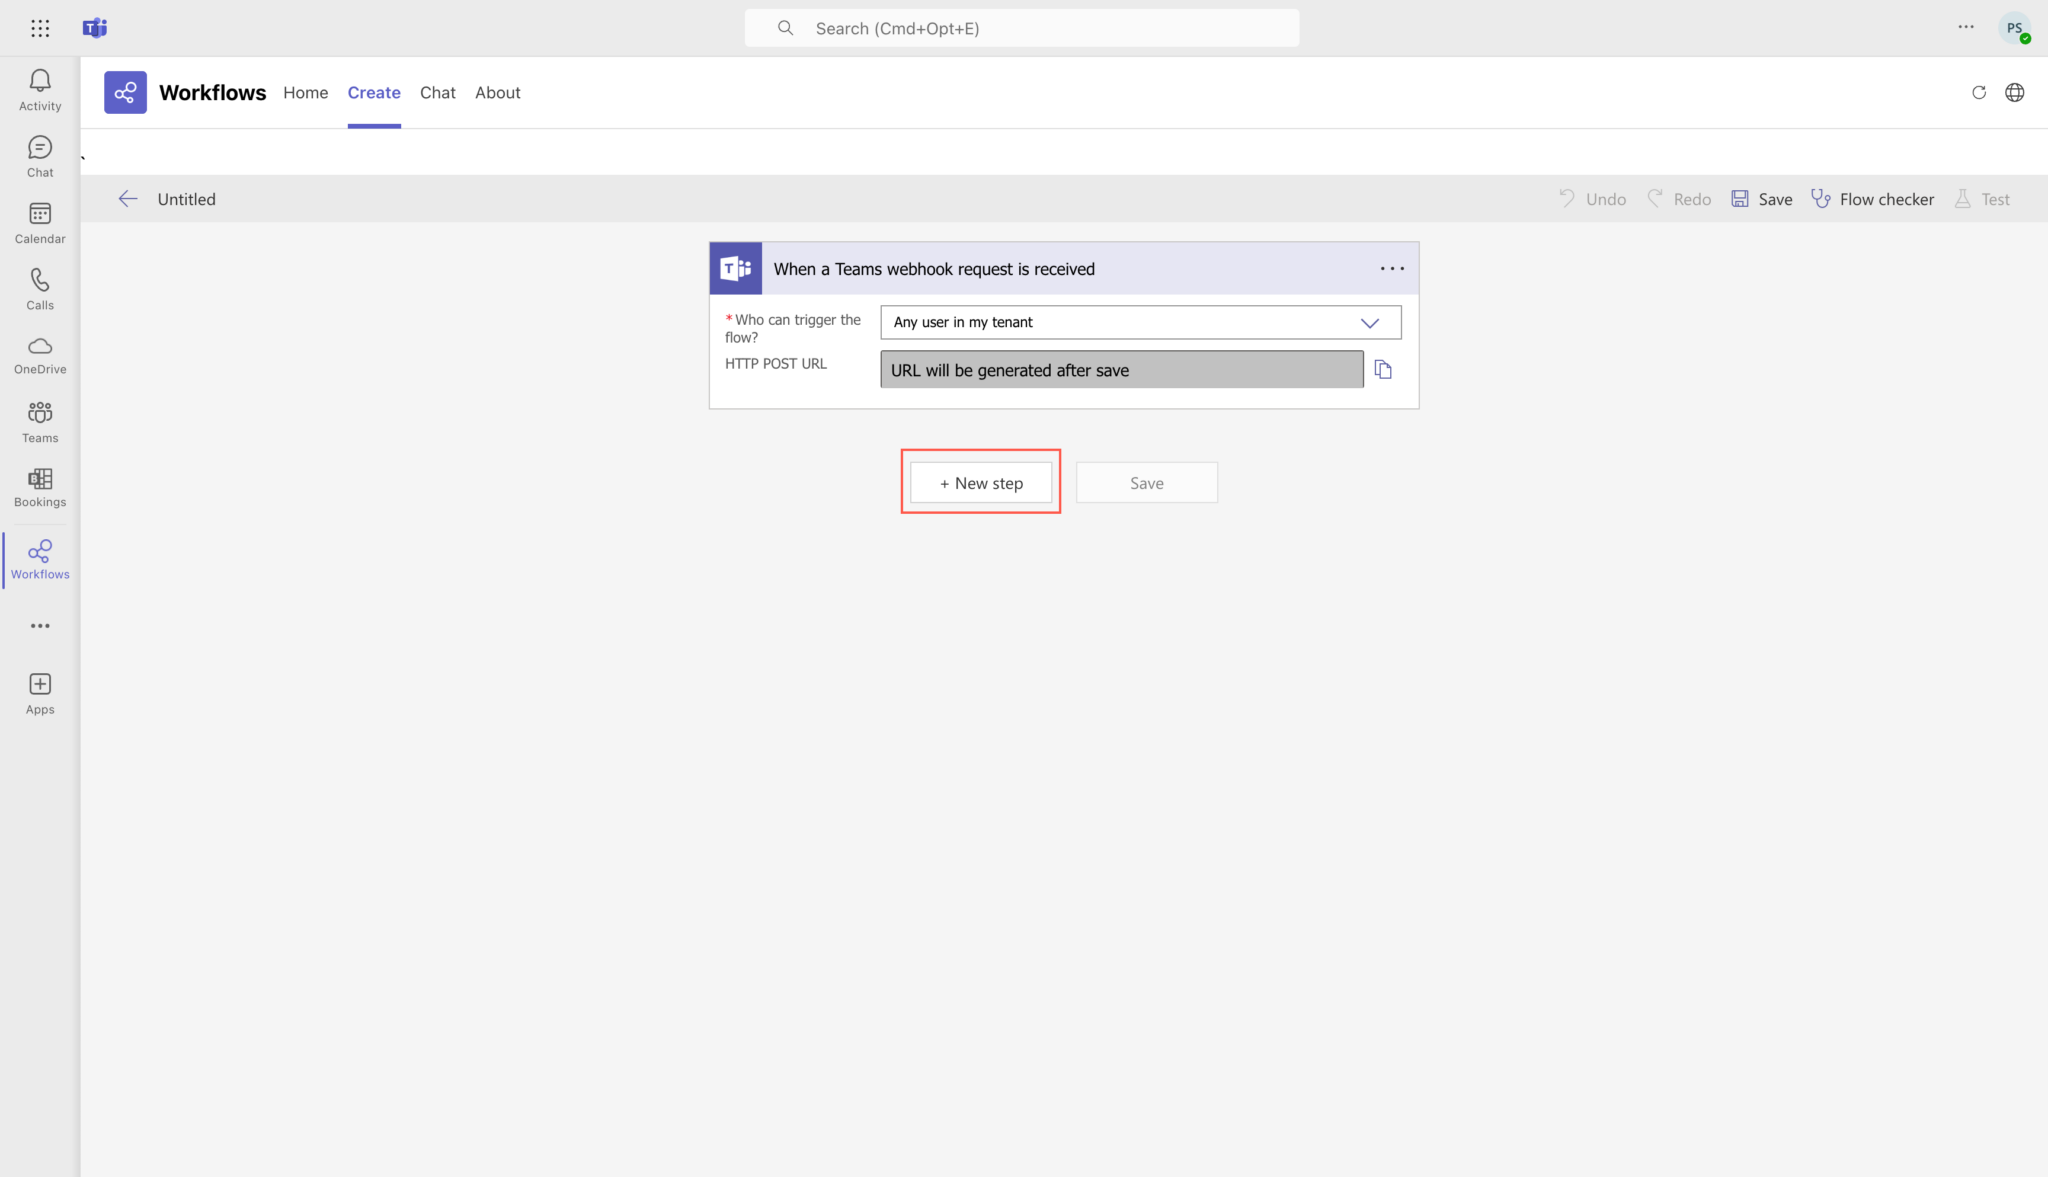Add a new step to the flow

click(980, 481)
